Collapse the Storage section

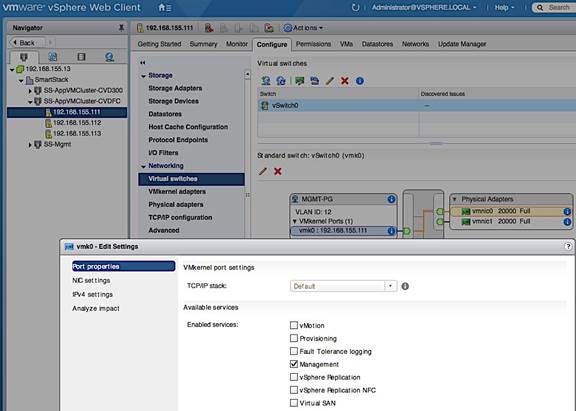143,76
